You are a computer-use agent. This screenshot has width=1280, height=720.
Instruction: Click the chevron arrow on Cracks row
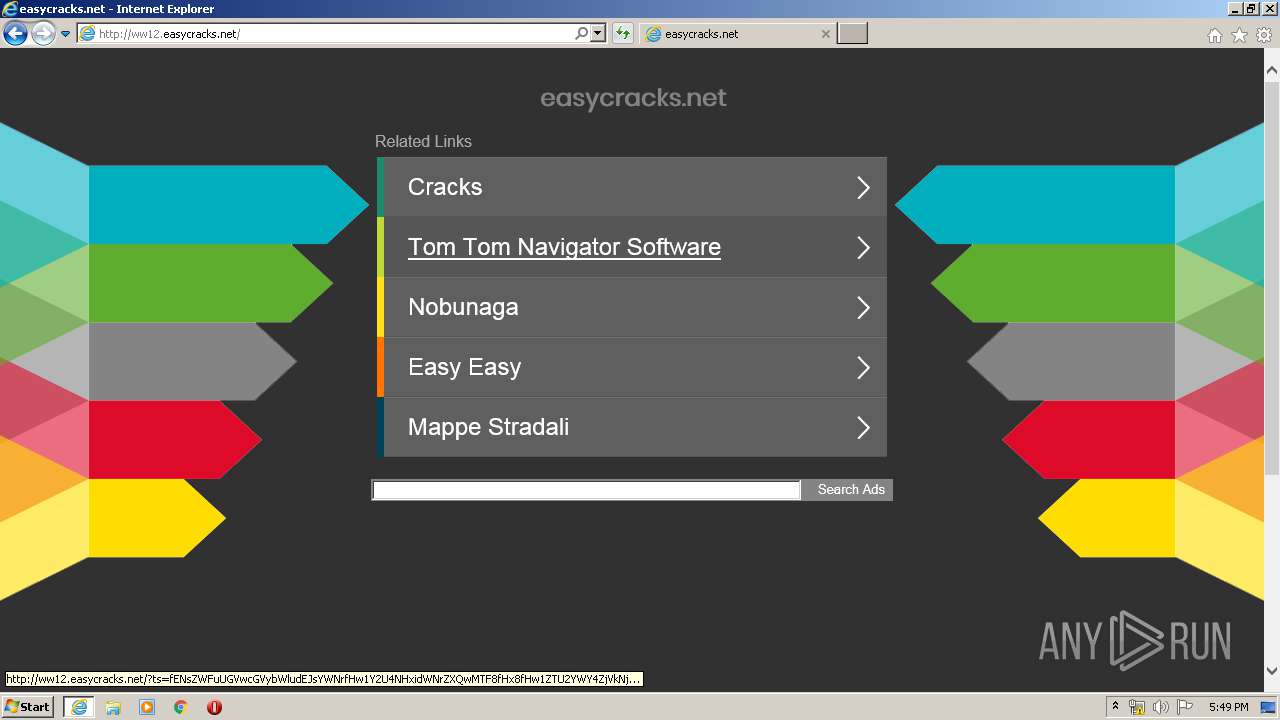863,187
